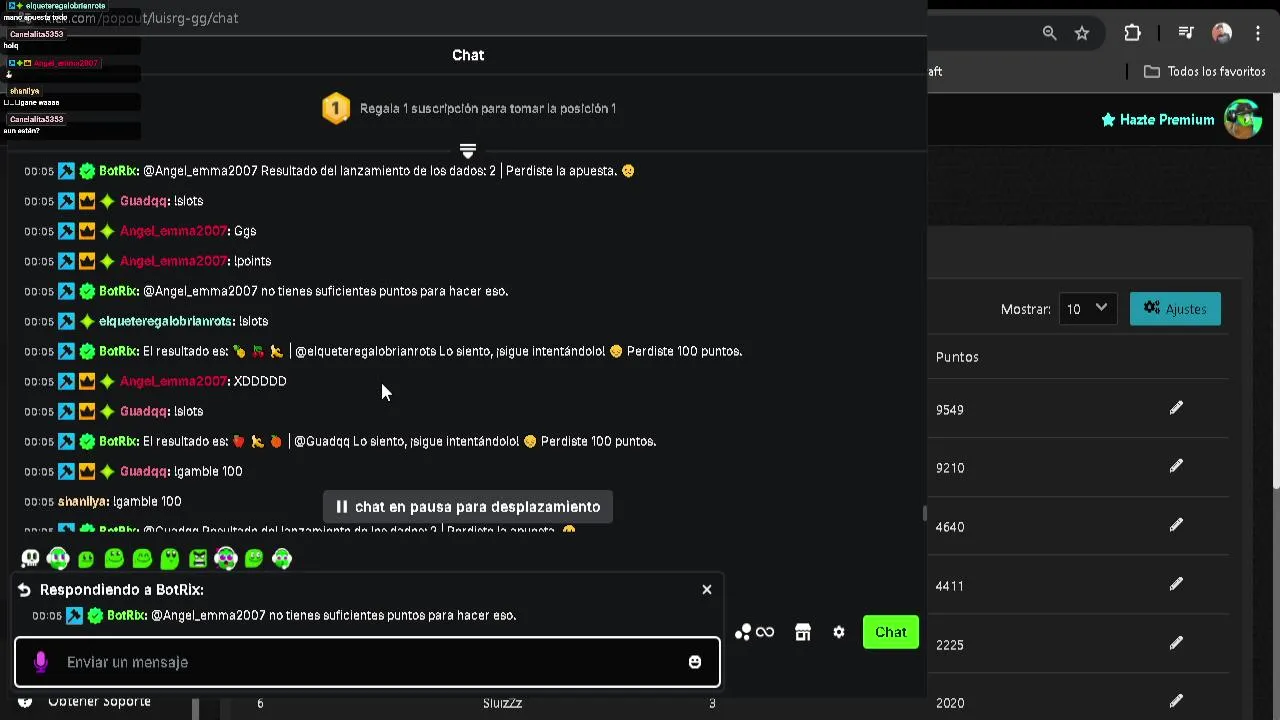Dismiss the reply to BotRix banner
Viewport: 1280px width, 720px height.
707,589
